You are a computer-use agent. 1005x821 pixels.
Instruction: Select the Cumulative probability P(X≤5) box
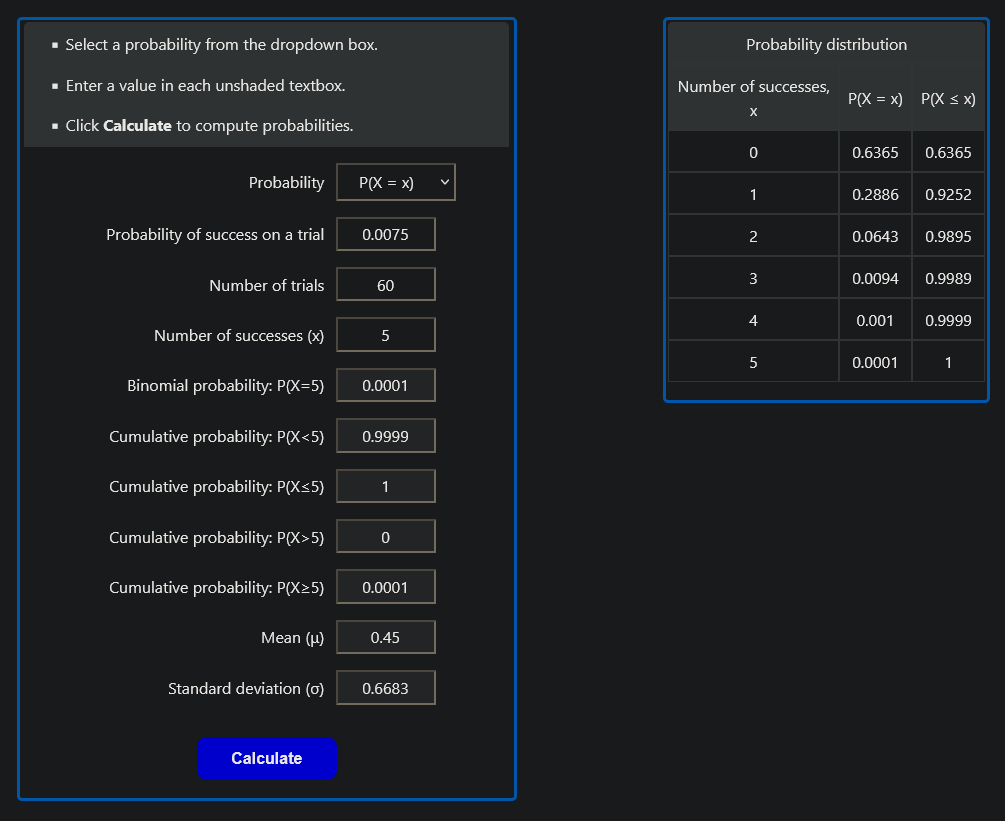(x=385, y=486)
